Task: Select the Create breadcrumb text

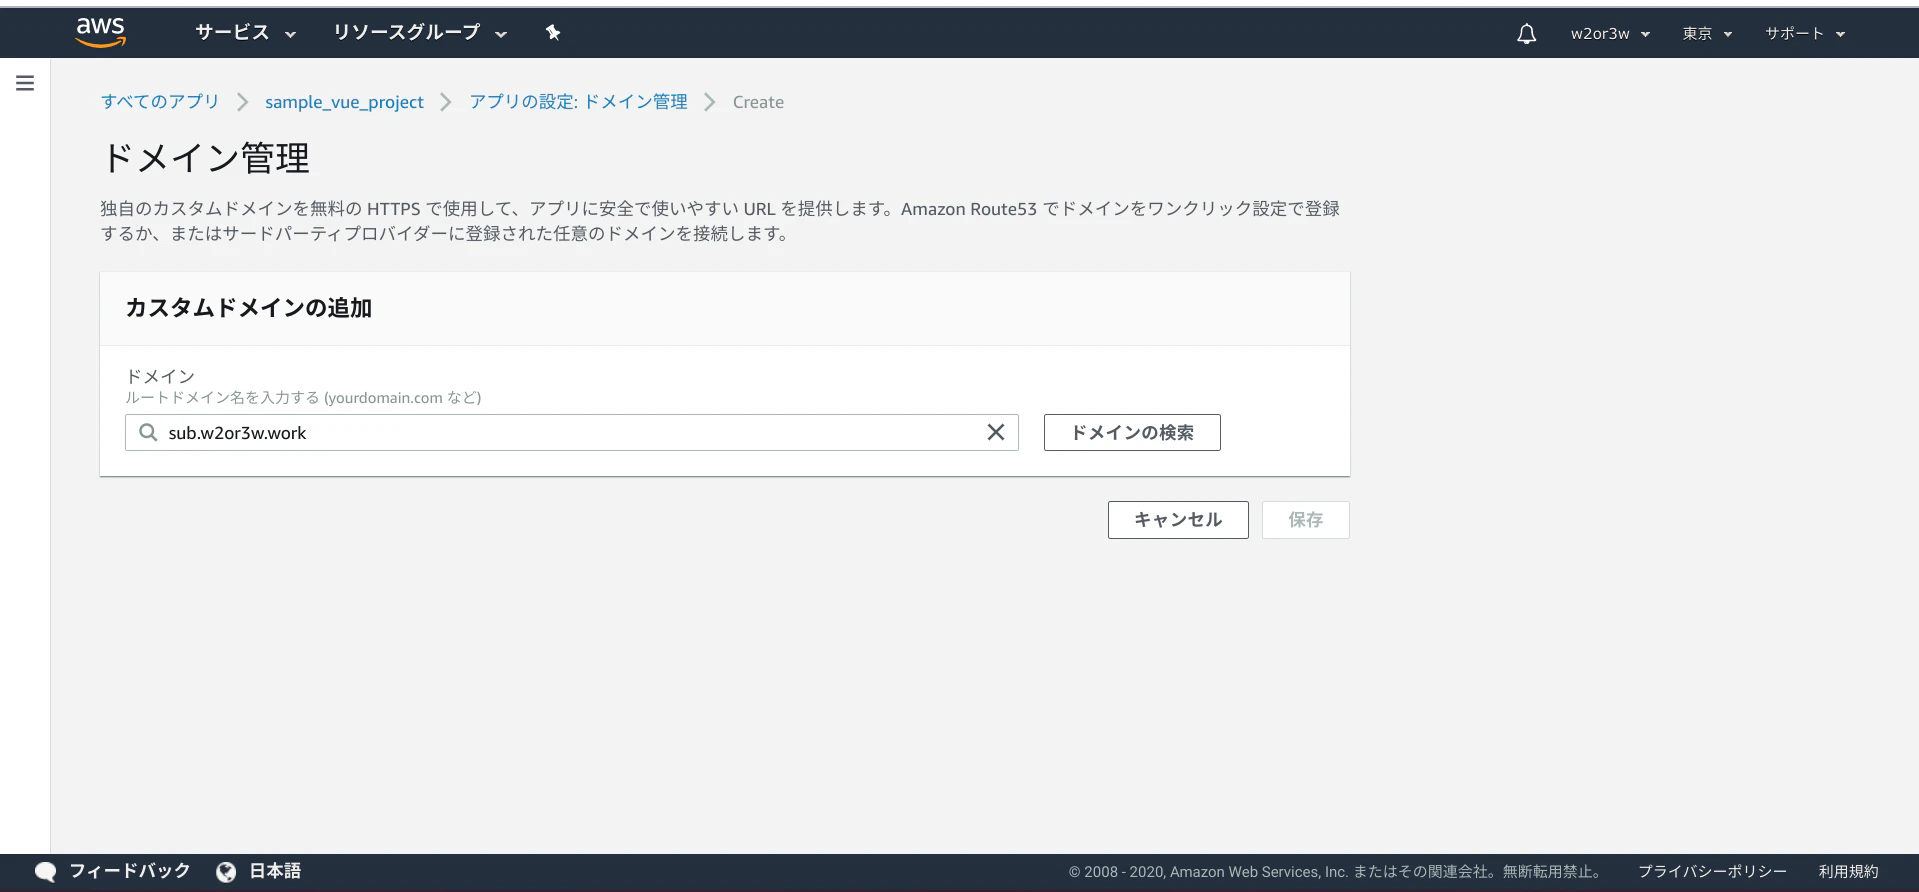Action: 758,102
